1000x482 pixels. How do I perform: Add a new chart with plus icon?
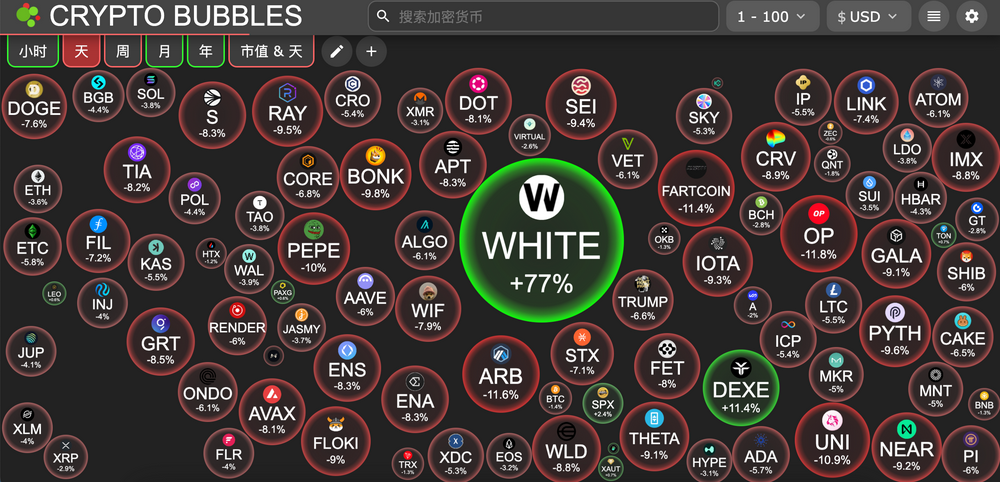(x=371, y=51)
